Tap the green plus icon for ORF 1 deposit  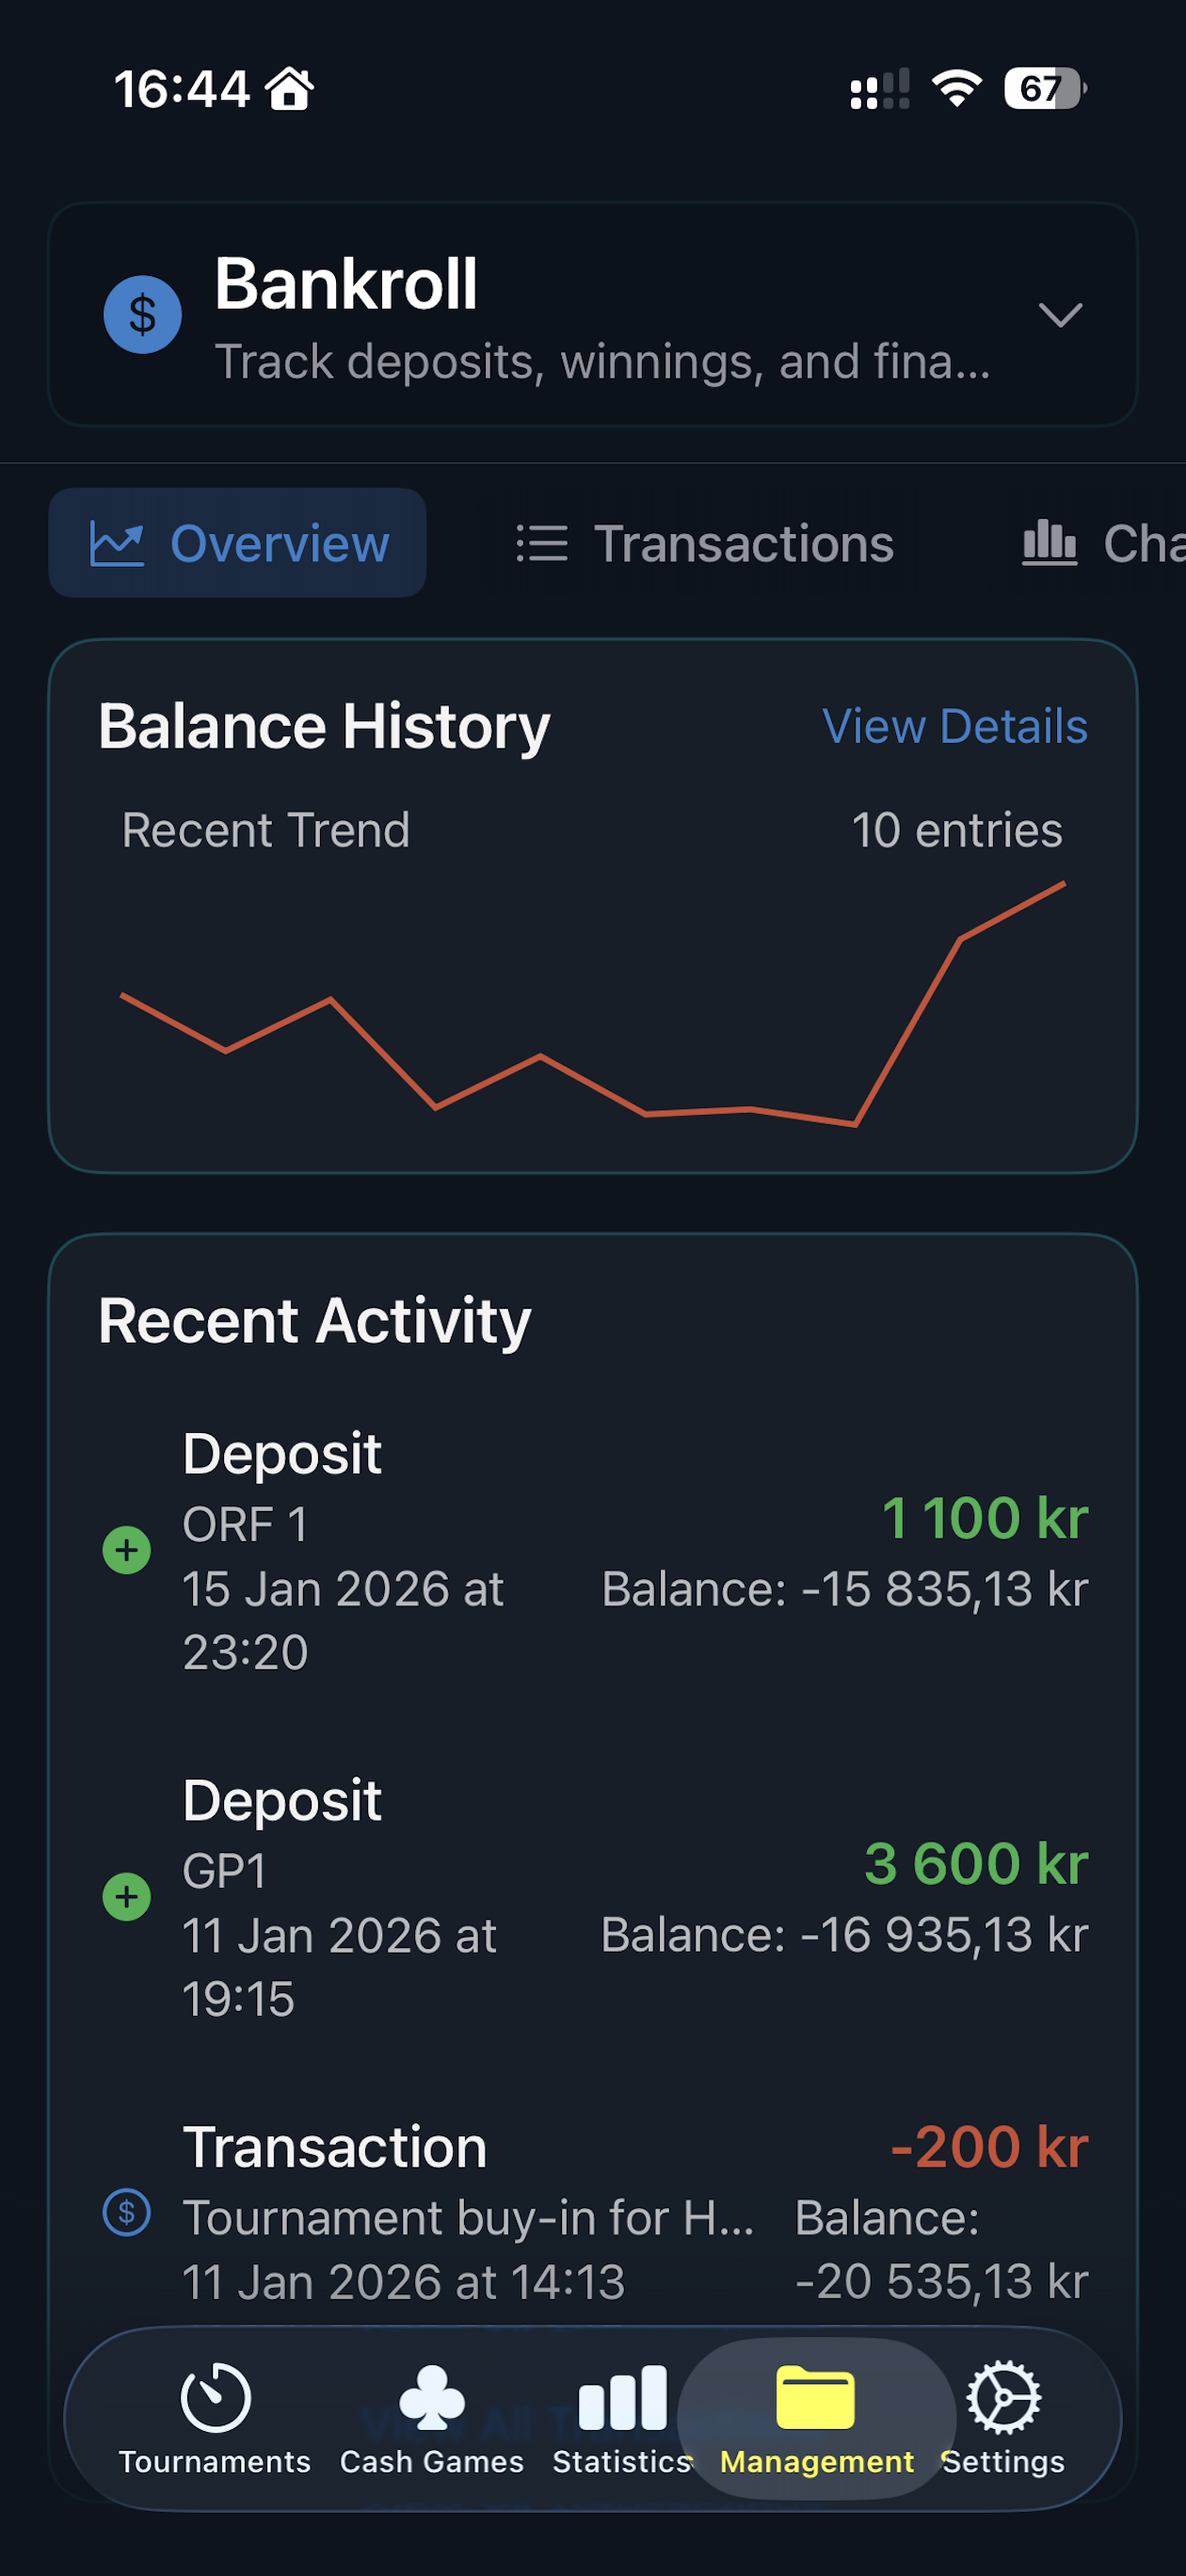[x=127, y=1550]
